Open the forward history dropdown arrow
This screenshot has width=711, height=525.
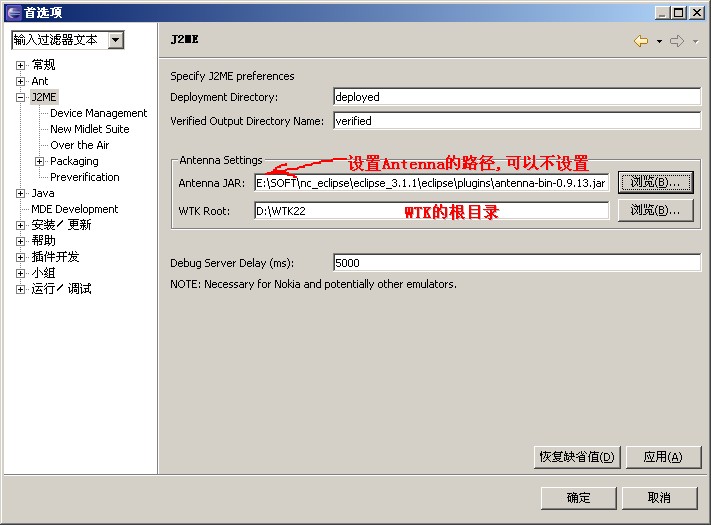click(695, 42)
